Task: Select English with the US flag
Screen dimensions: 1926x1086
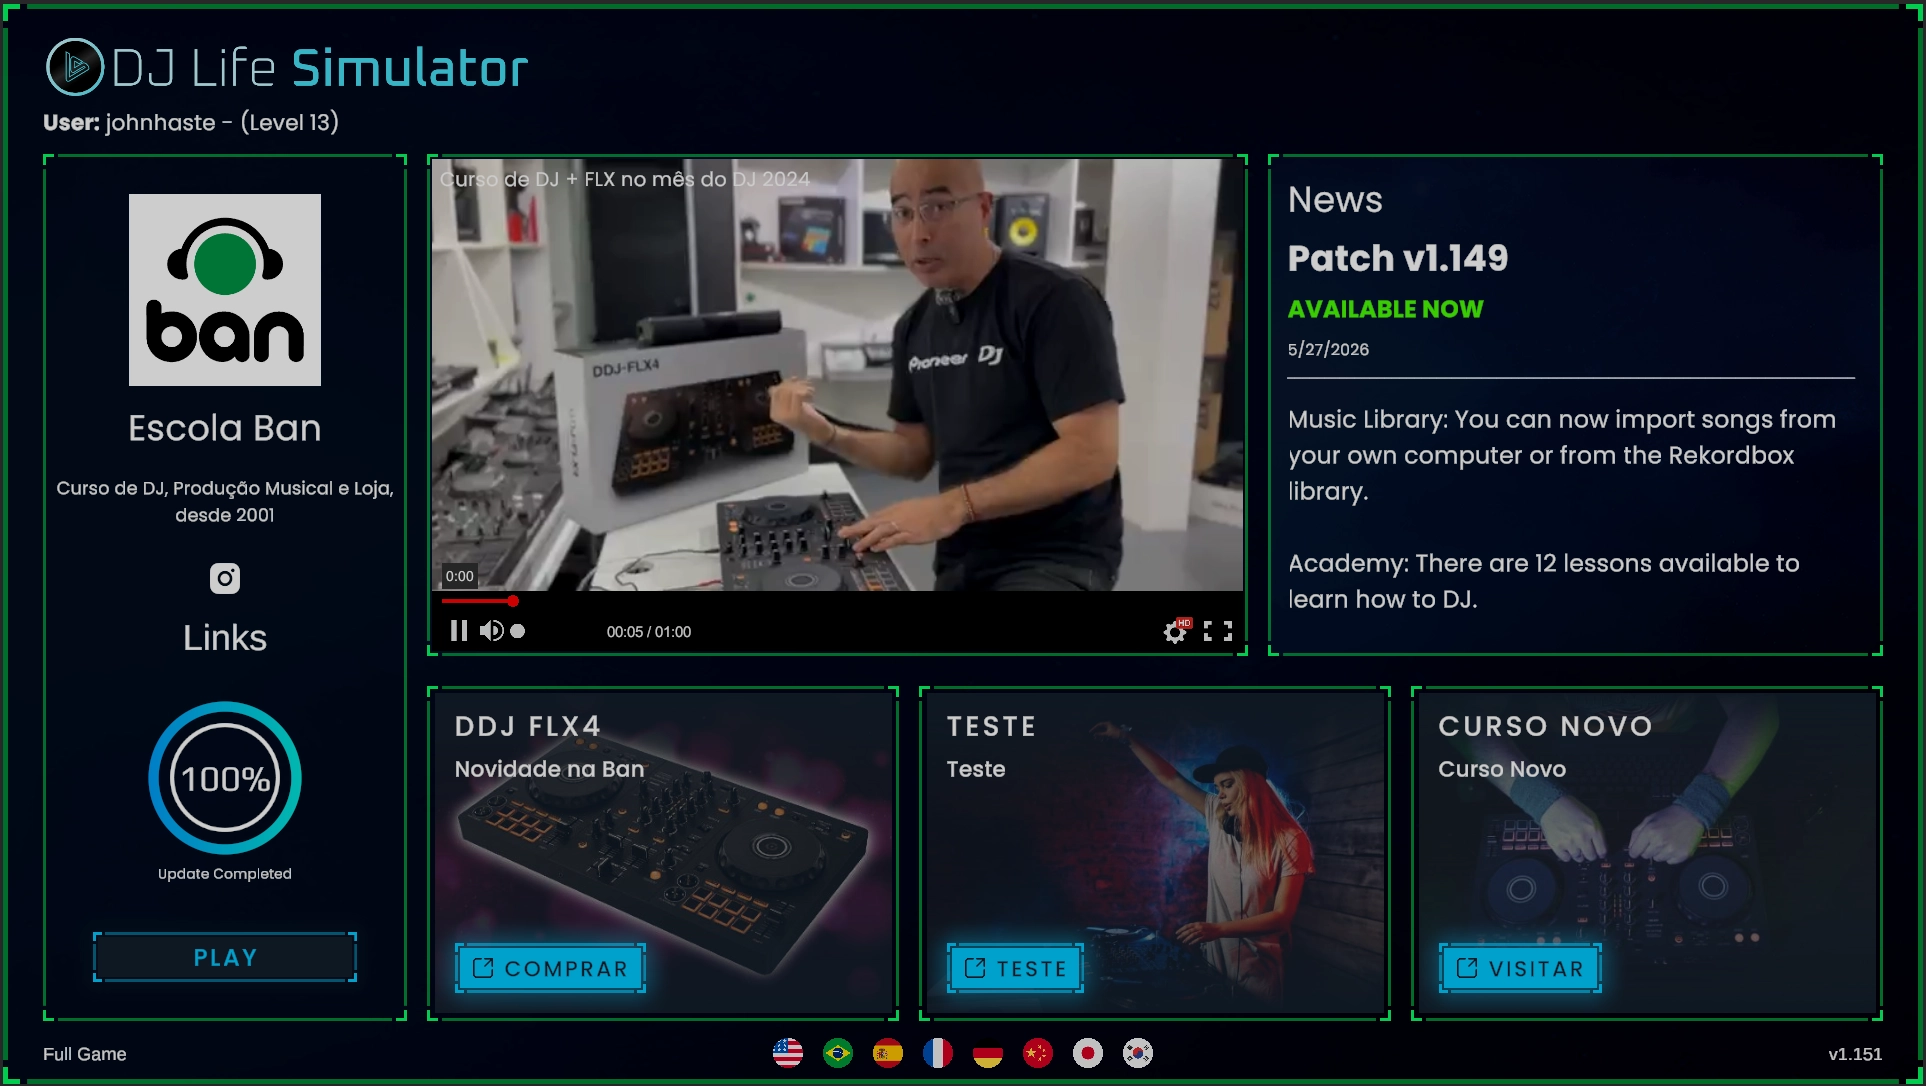Action: tap(788, 1053)
